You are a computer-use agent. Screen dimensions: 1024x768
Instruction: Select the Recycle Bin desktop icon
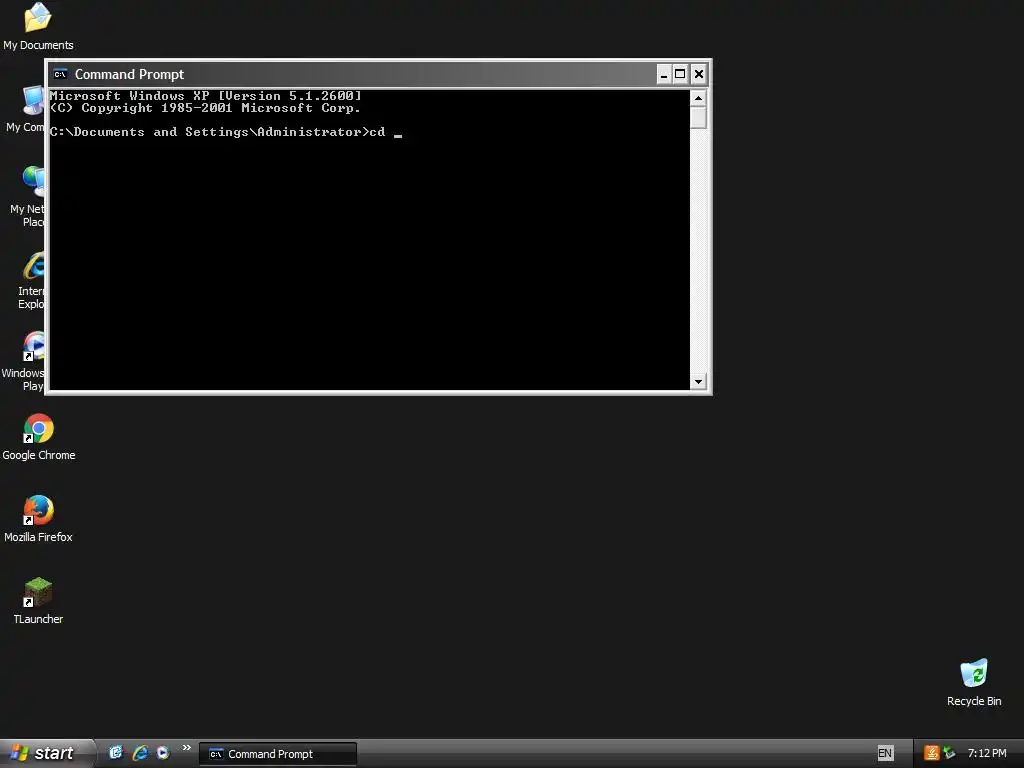click(x=974, y=682)
